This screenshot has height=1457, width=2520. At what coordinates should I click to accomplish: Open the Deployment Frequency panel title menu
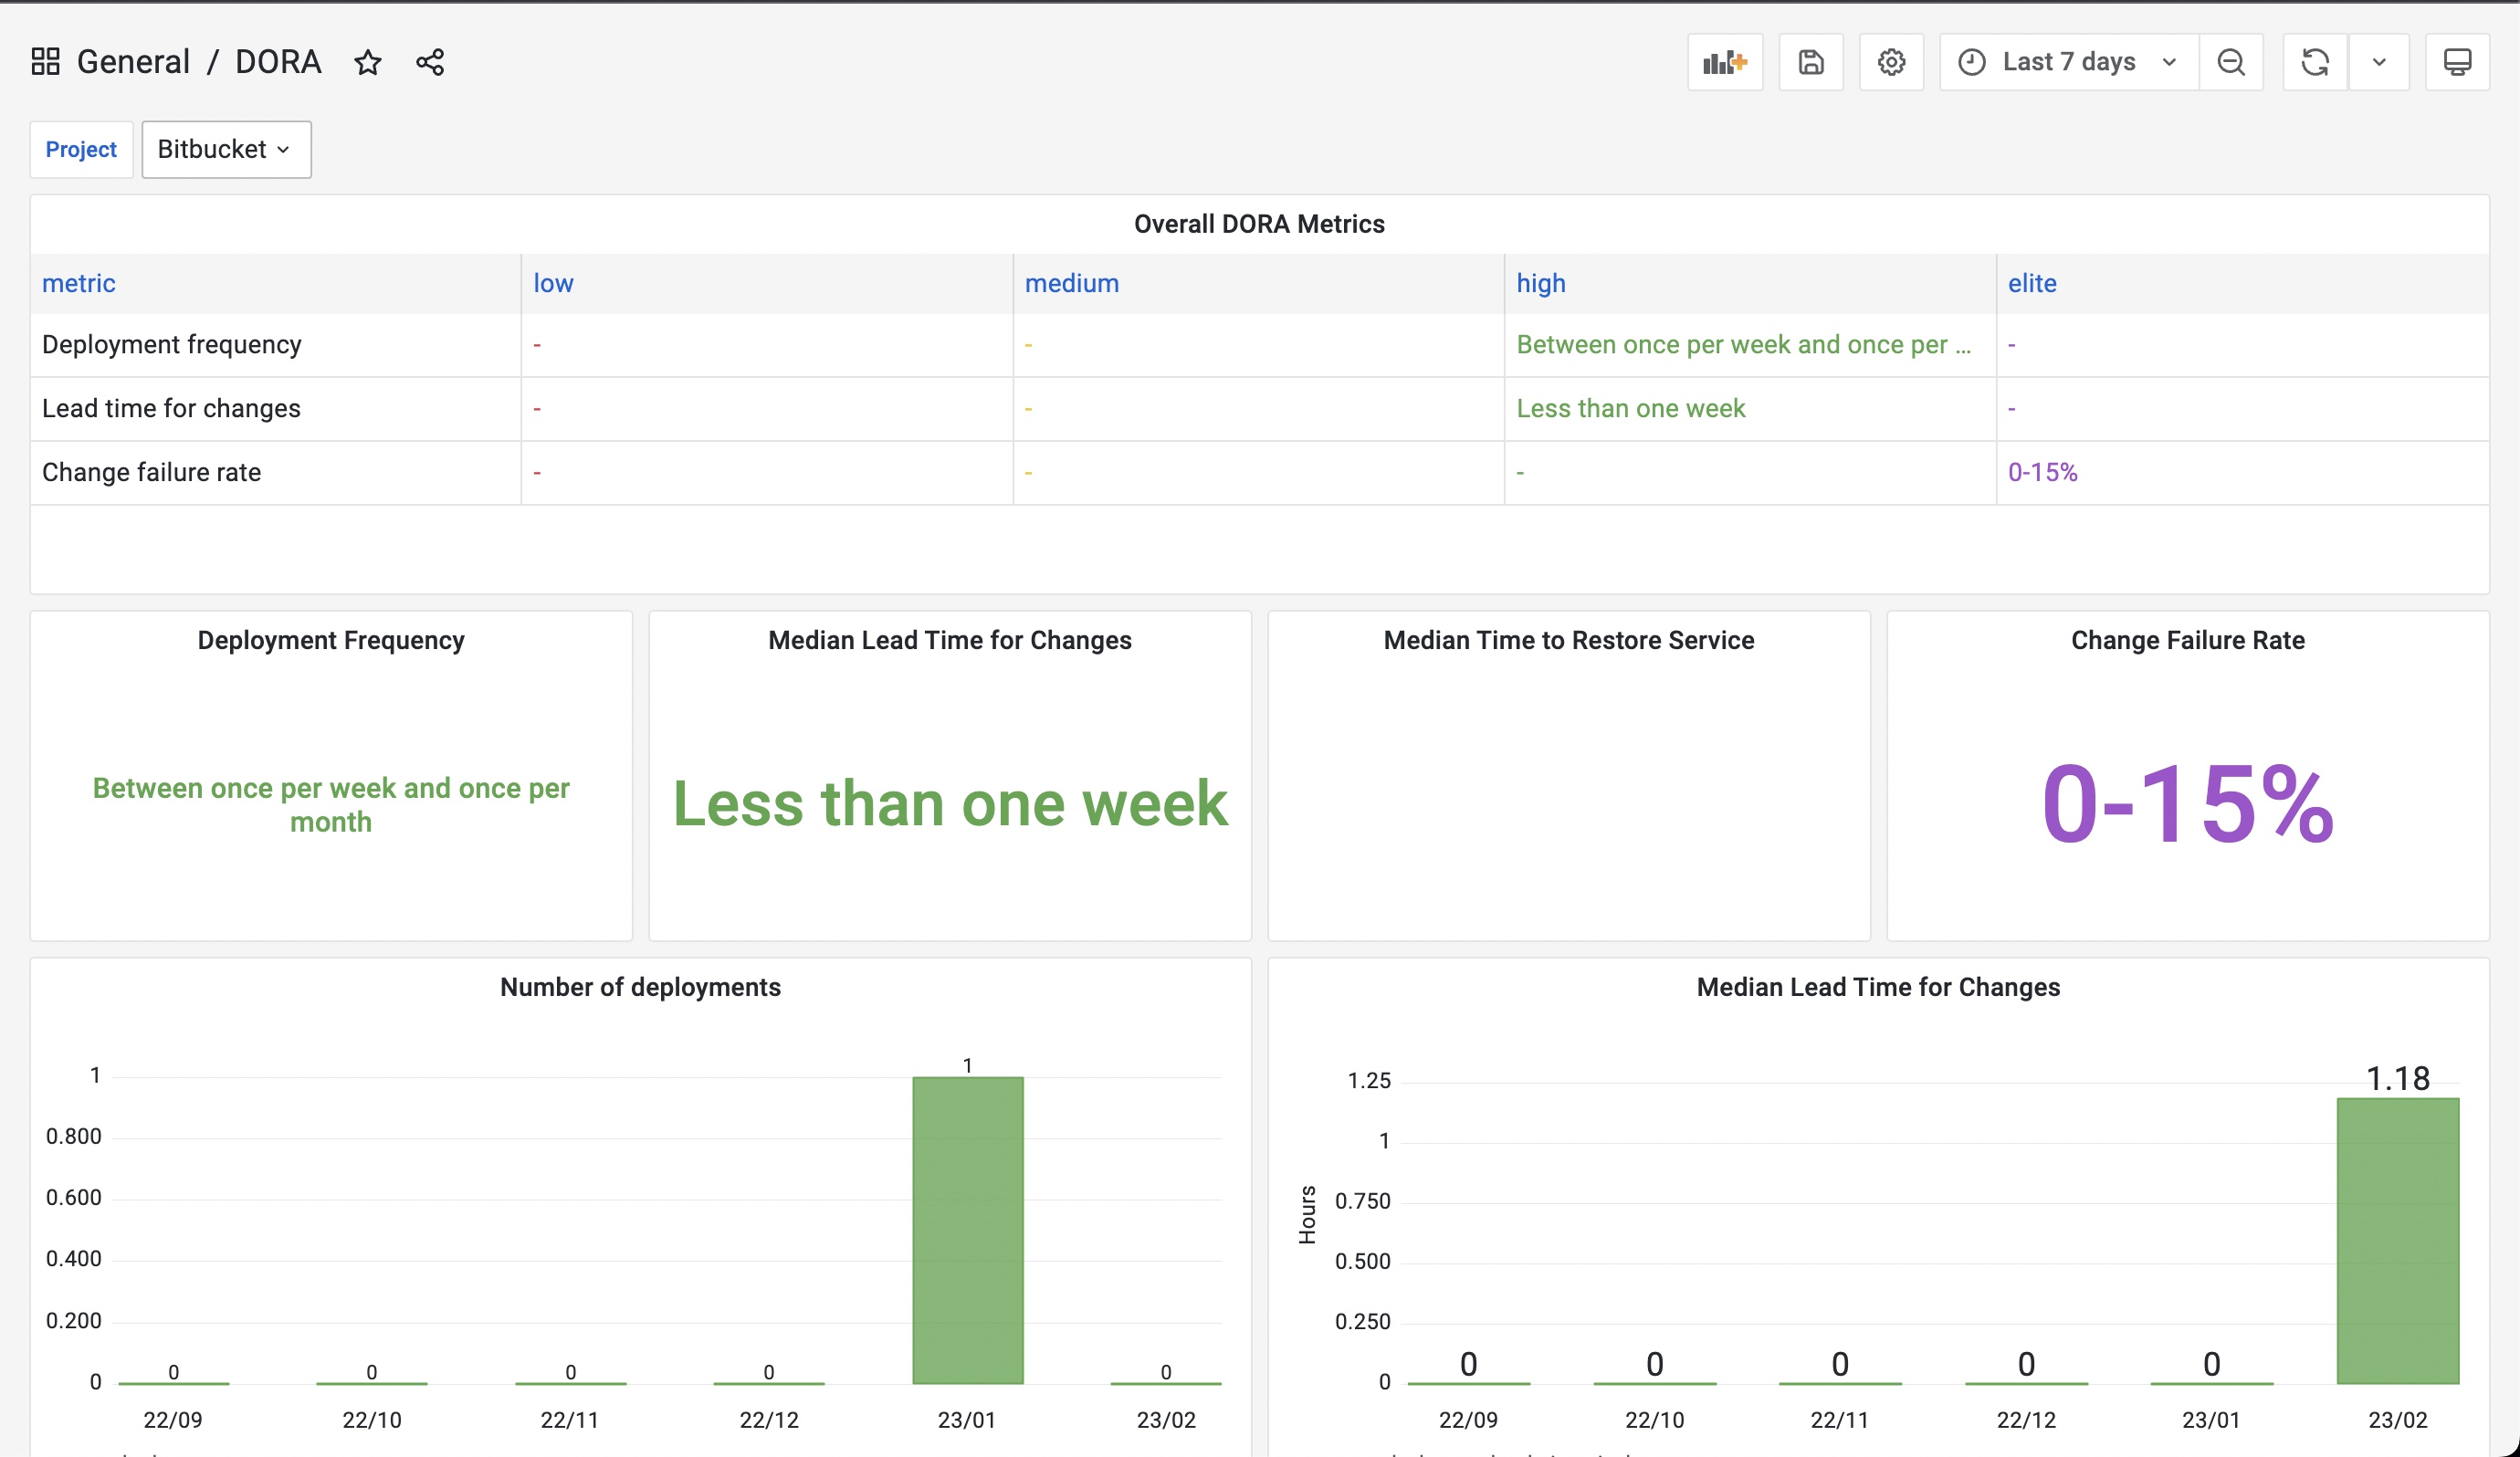[331, 640]
